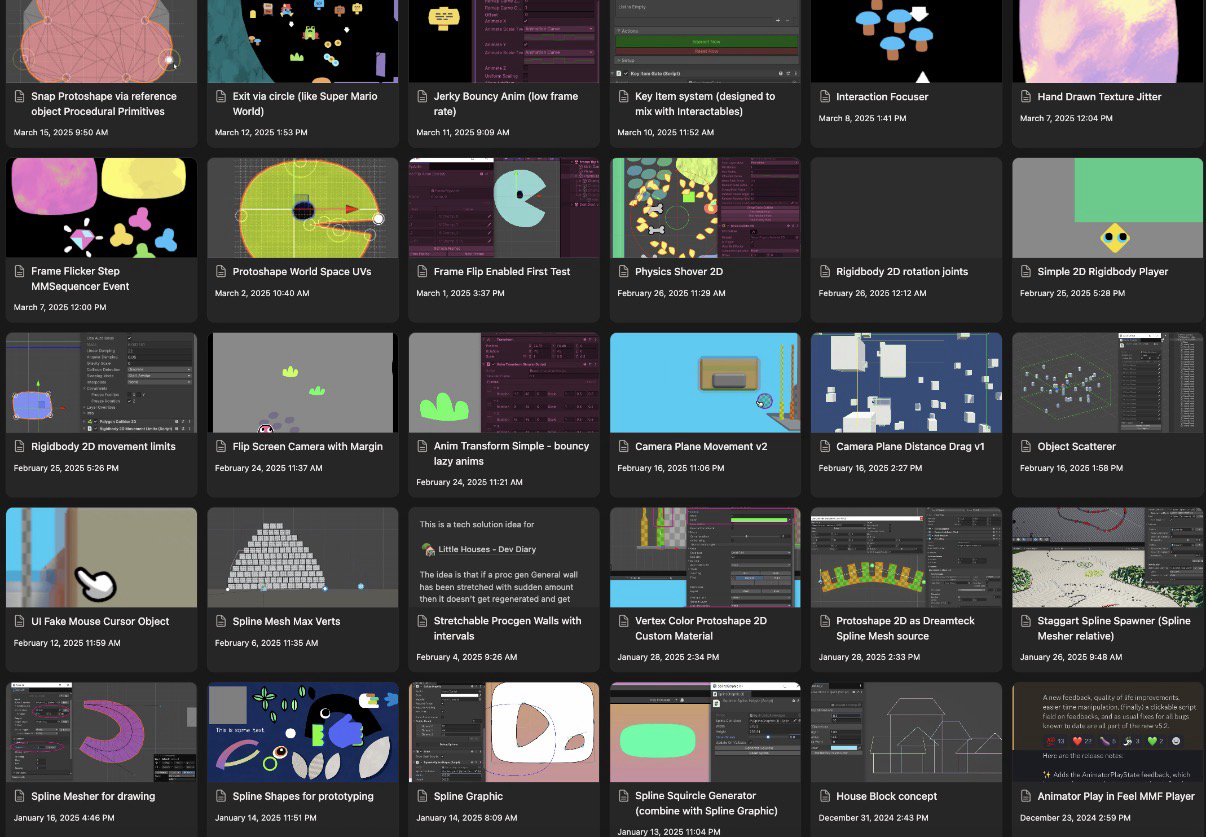Open the Rigidbody 2D rotation joints page title
Image resolution: width=1206 pixels, height=837 pixels.
pyautogui.click(x=901, y=272)
